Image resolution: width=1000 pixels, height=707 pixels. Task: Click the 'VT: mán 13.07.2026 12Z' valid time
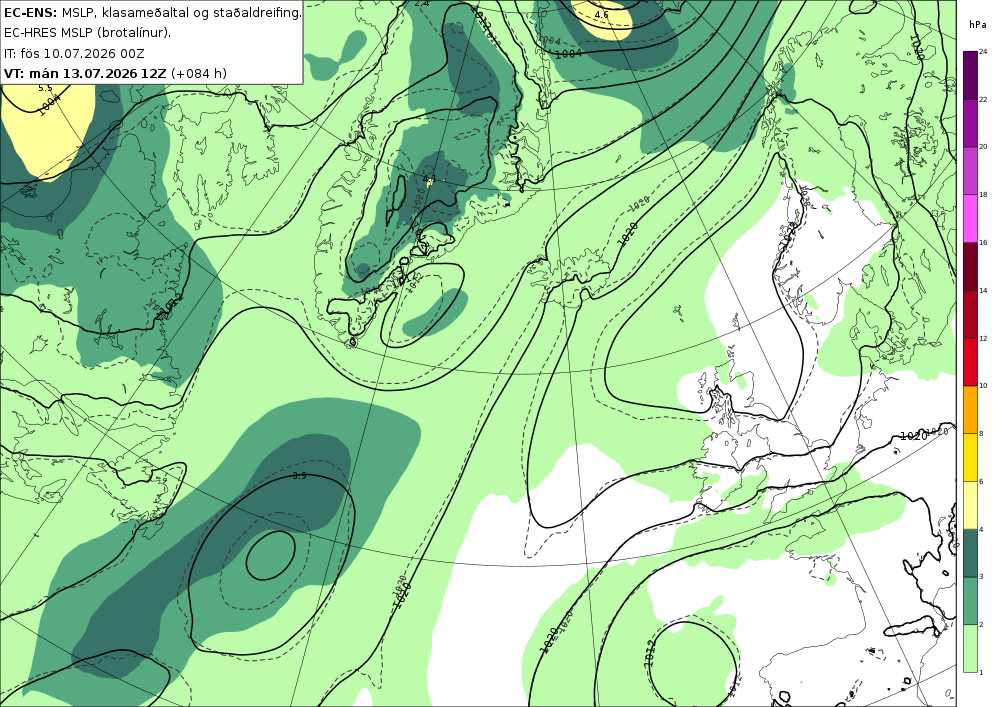click(x=85, y=73)
